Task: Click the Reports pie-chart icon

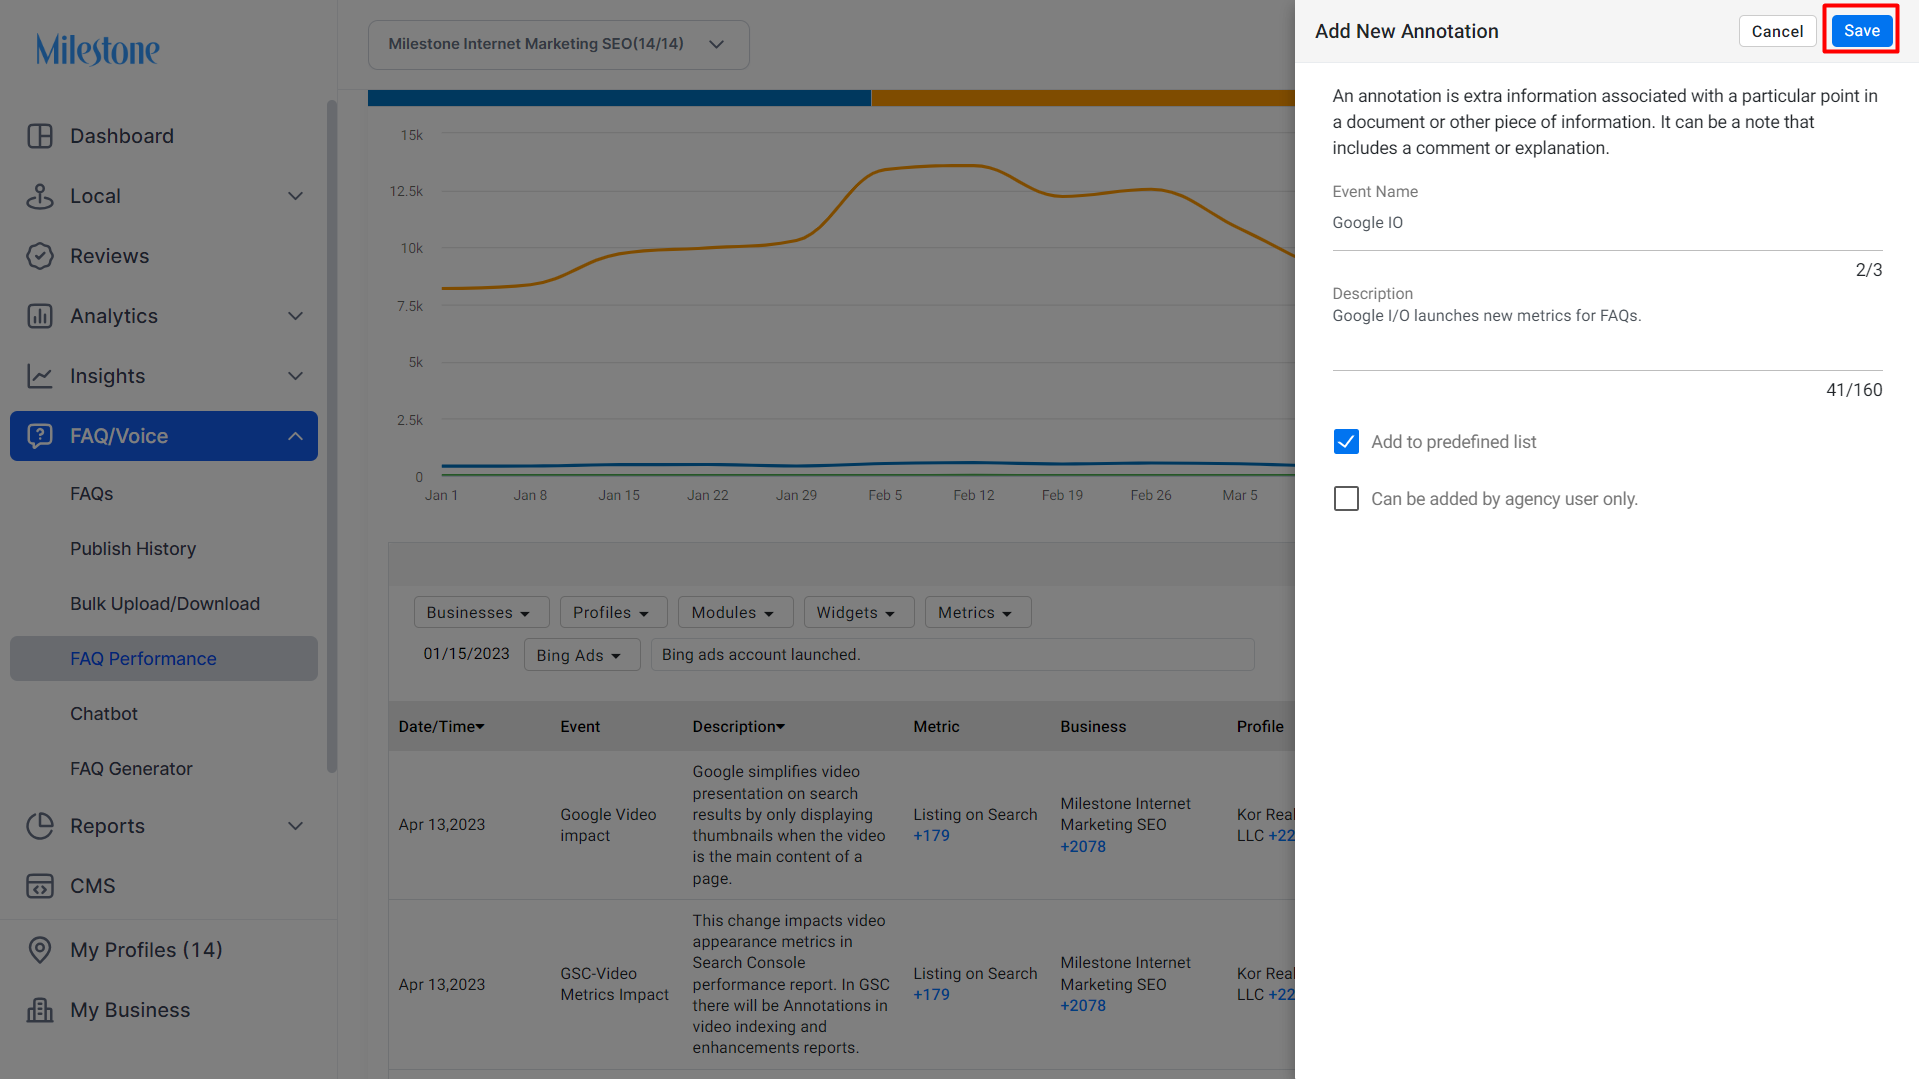Action: tap(40, 826)
